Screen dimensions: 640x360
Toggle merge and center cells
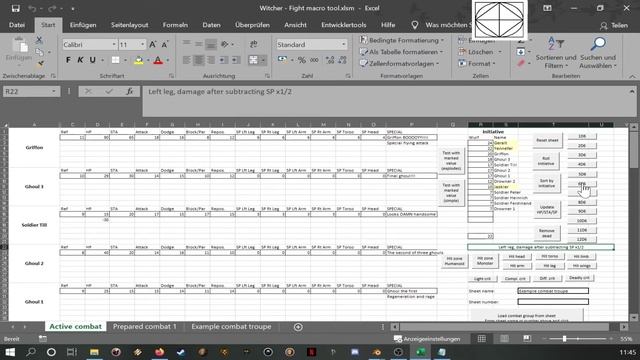(253, 60)
